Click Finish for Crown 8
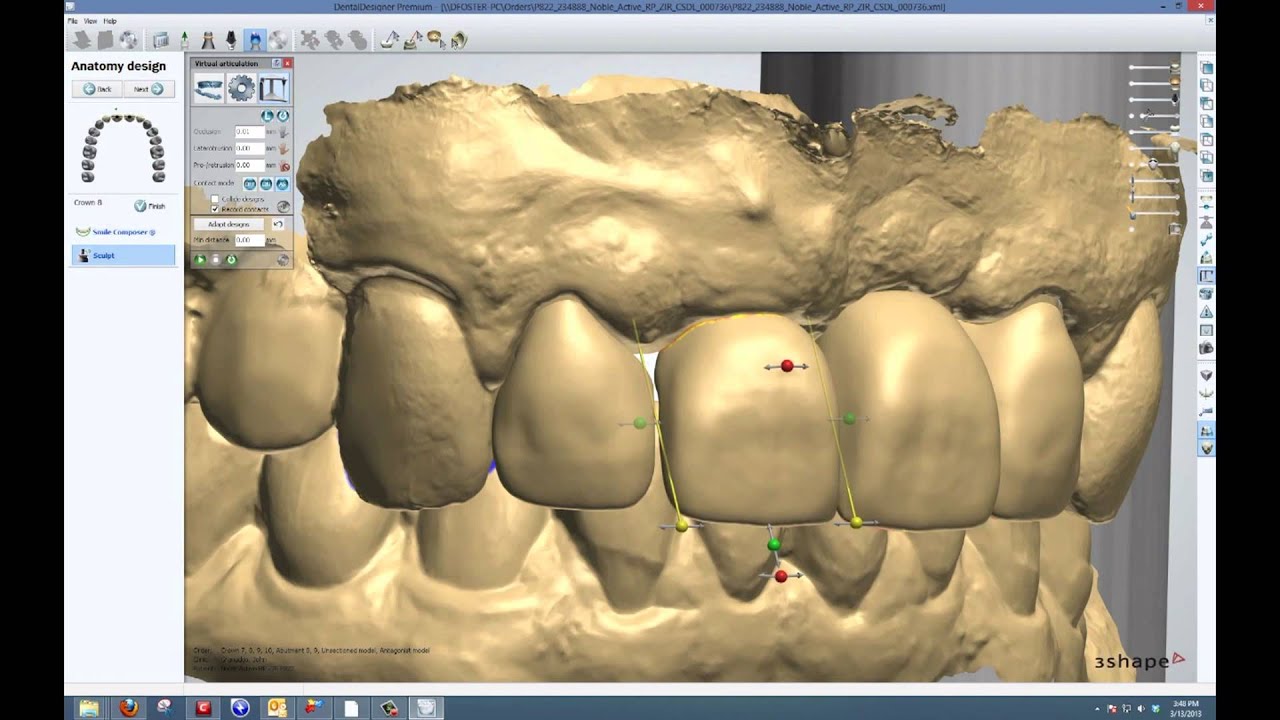 [149, 205]
